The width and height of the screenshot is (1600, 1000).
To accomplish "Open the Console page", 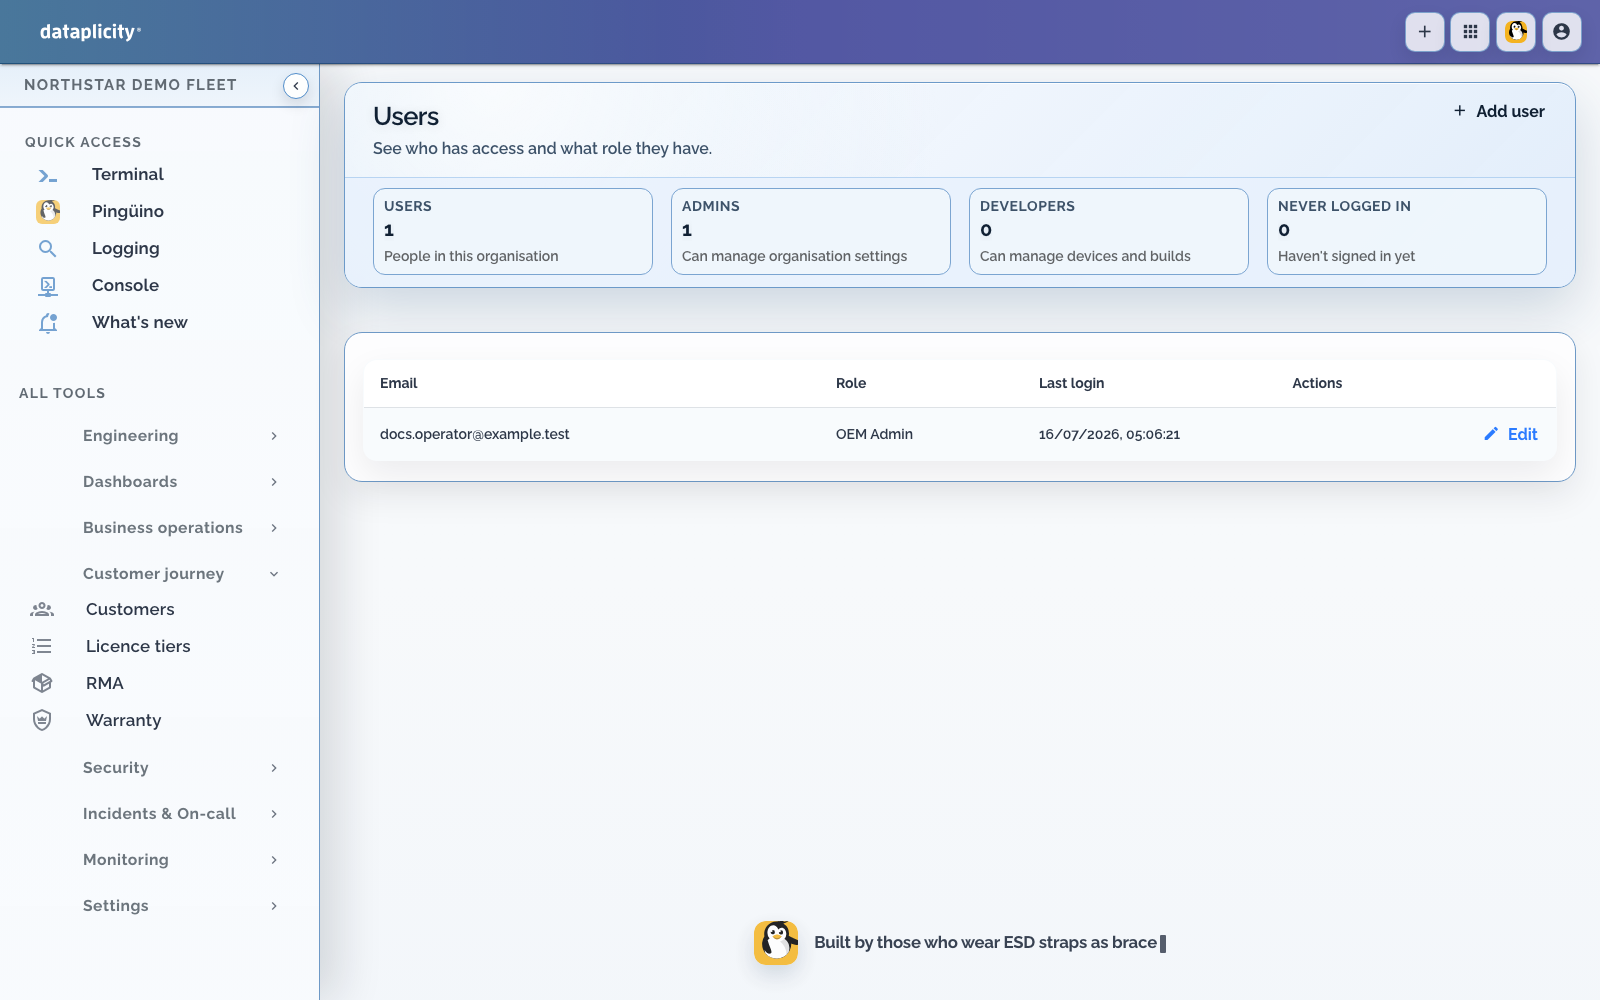I will pyautogui.click(x=125, y=286).
